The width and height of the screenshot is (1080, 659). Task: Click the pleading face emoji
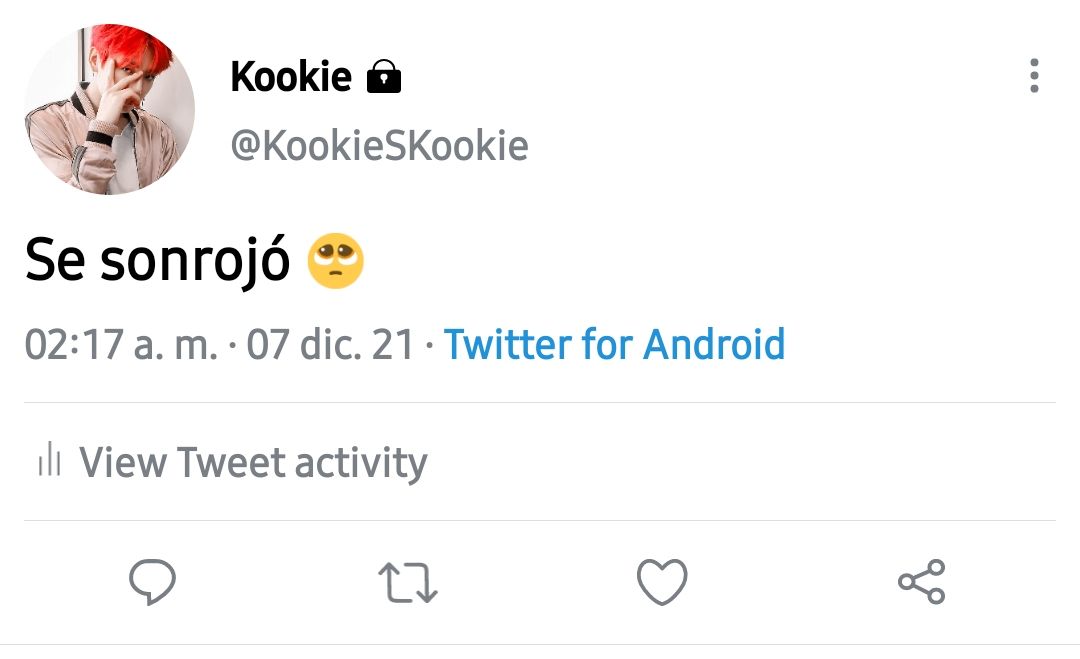335,261
